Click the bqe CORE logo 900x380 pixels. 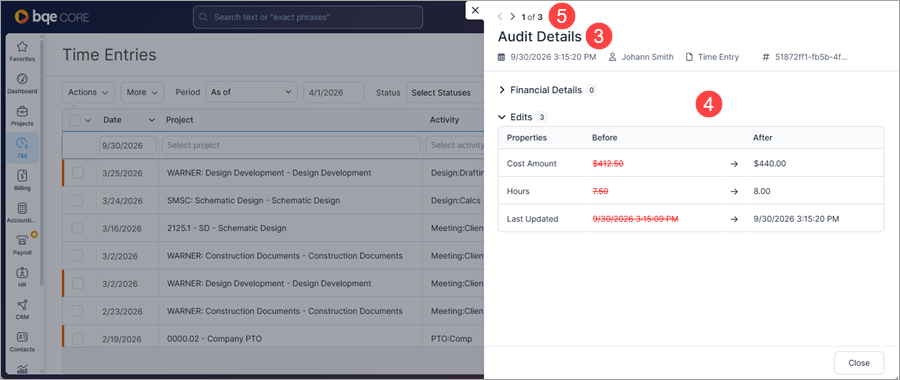click(52, 17)
